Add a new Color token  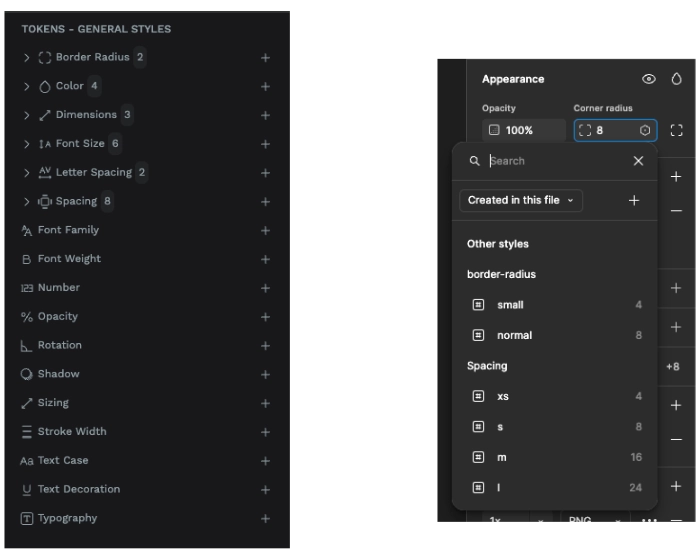tap(265, 86)
